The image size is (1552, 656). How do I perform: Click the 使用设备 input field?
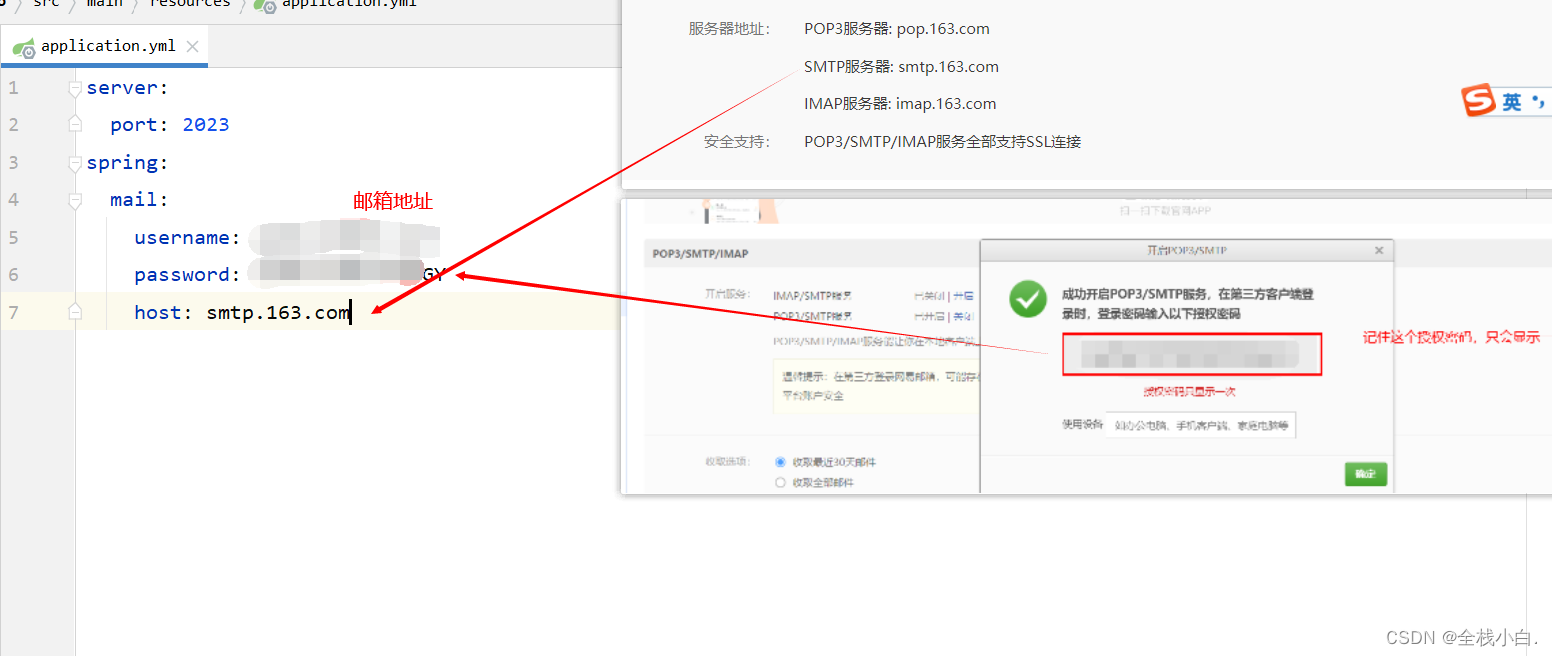pos(1201,426)
